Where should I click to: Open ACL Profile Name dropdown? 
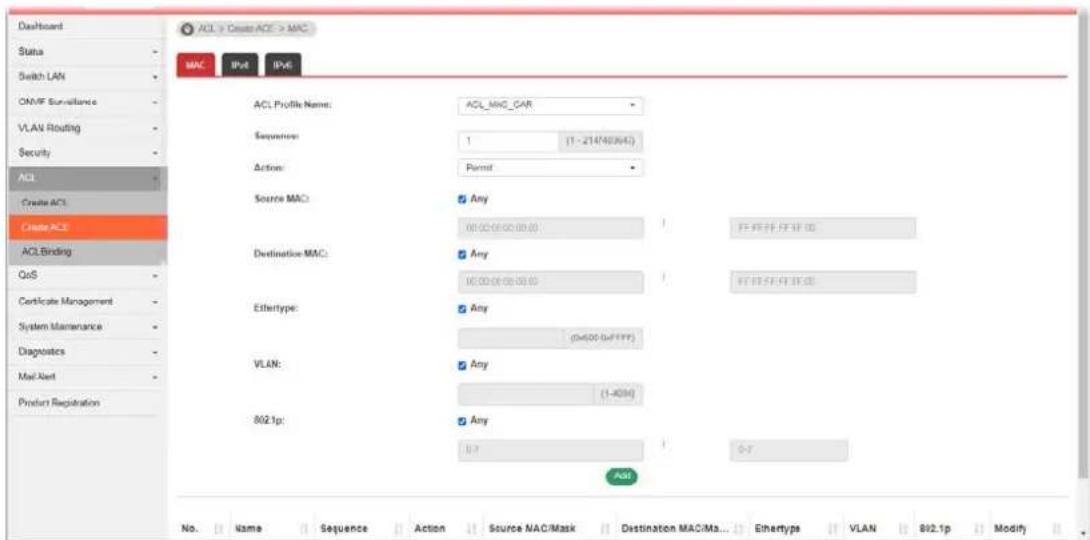coord(550,106)
